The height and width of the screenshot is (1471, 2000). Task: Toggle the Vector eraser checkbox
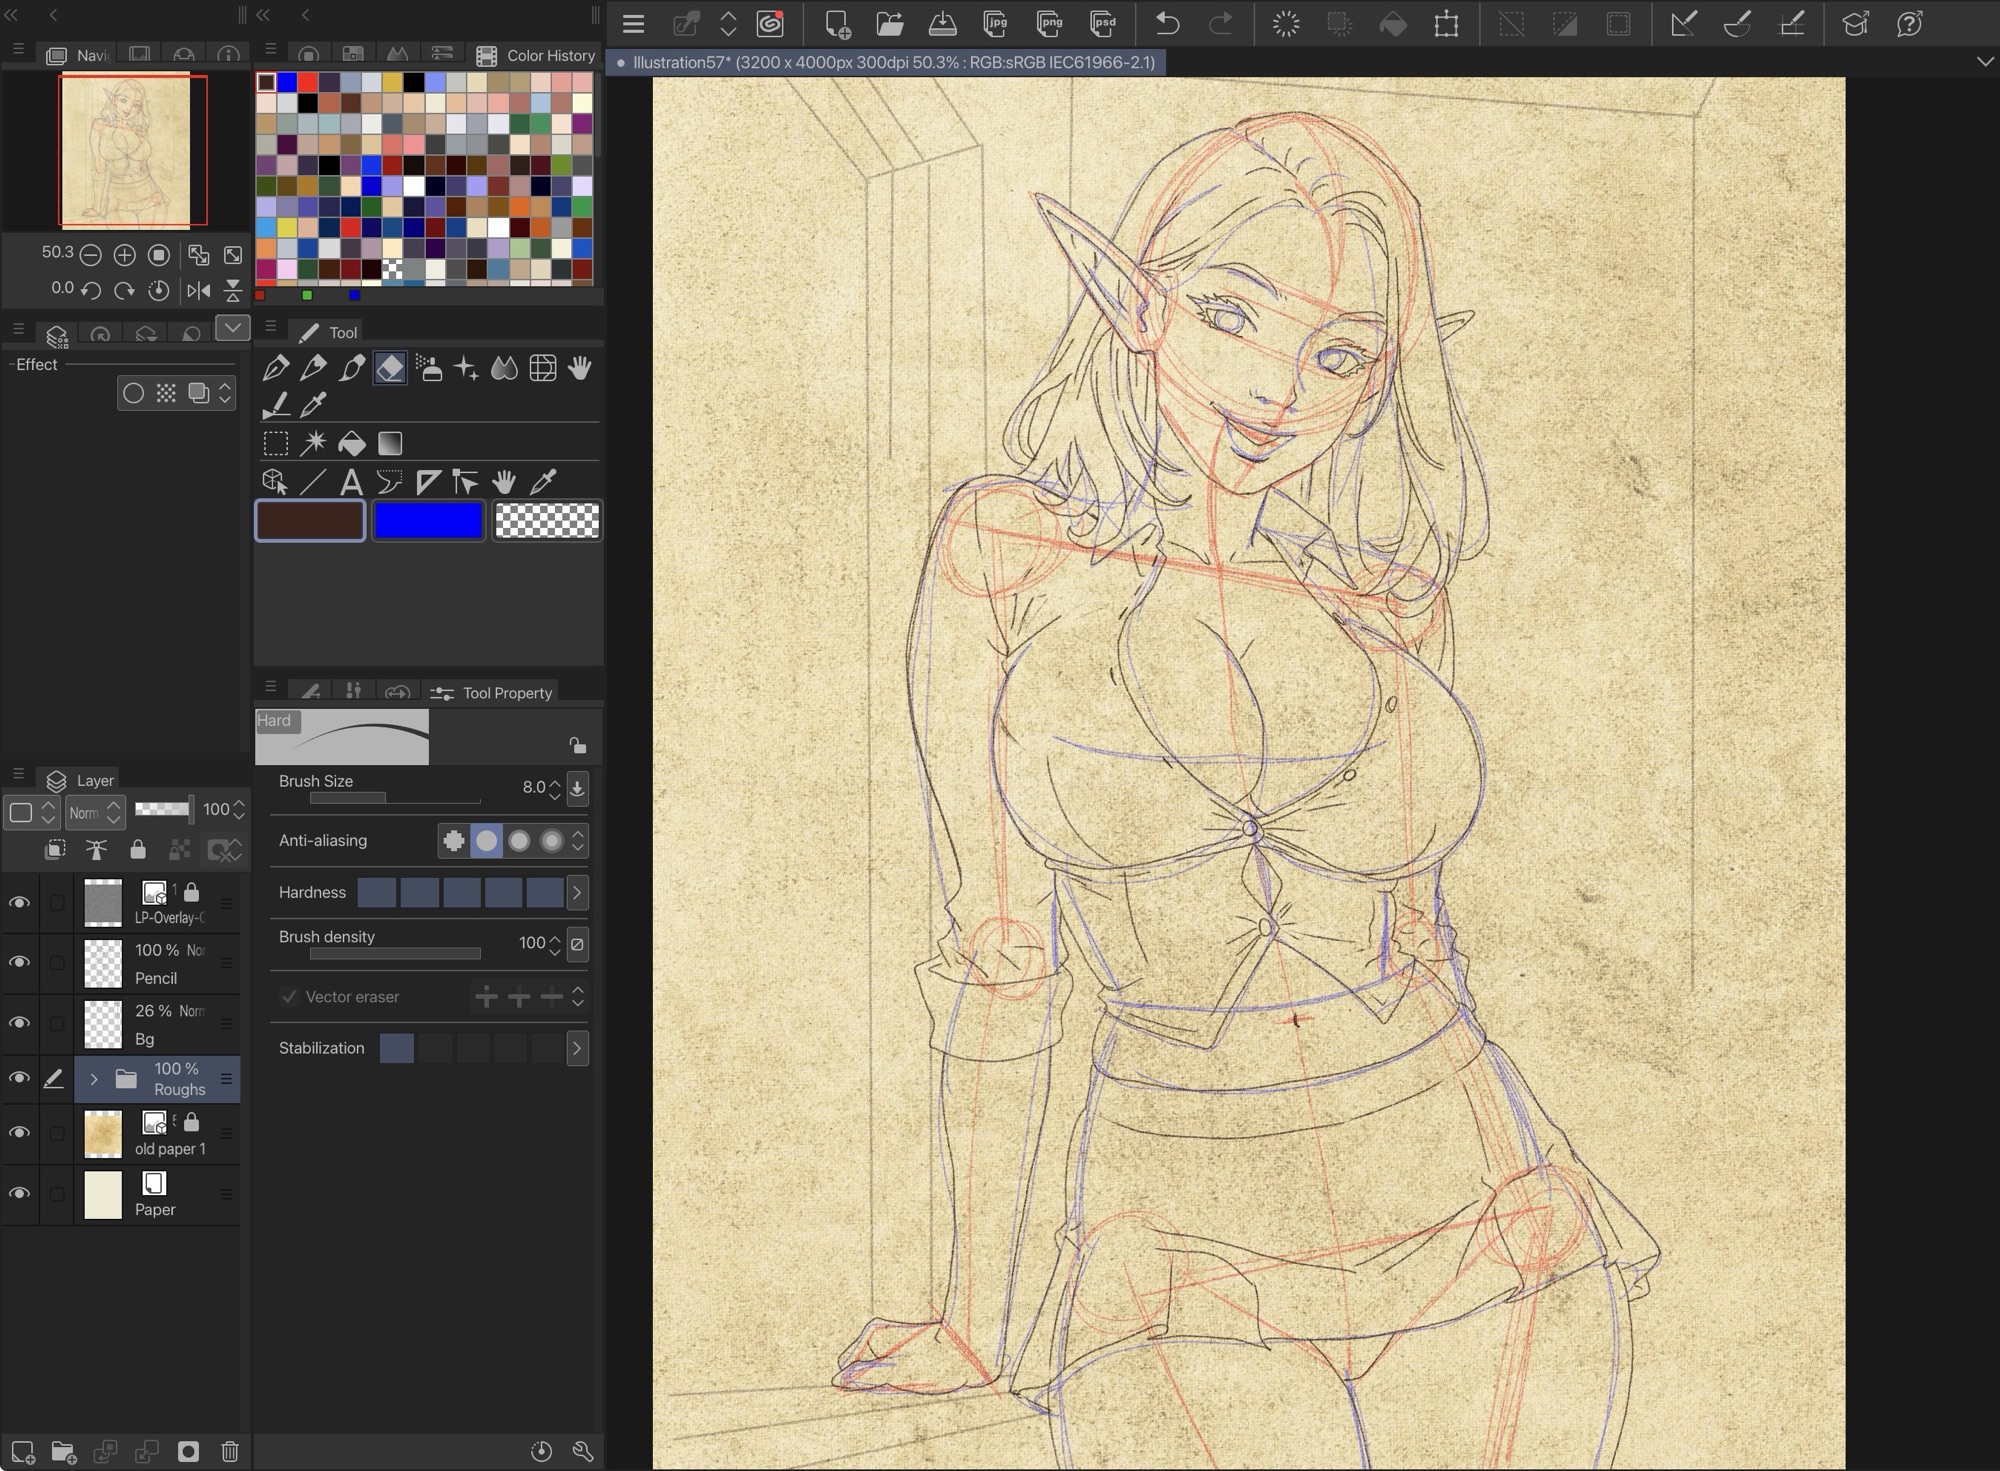[x=289, y=997]
